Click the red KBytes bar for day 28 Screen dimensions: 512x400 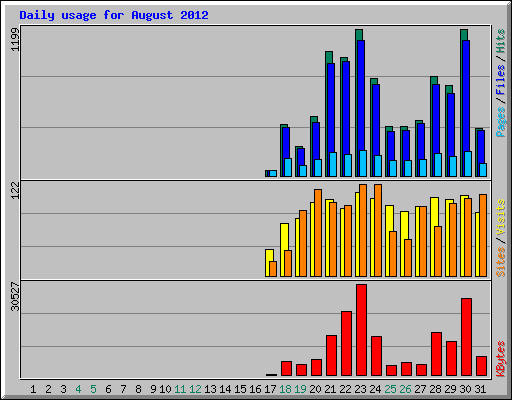click(x=436, y=354)
